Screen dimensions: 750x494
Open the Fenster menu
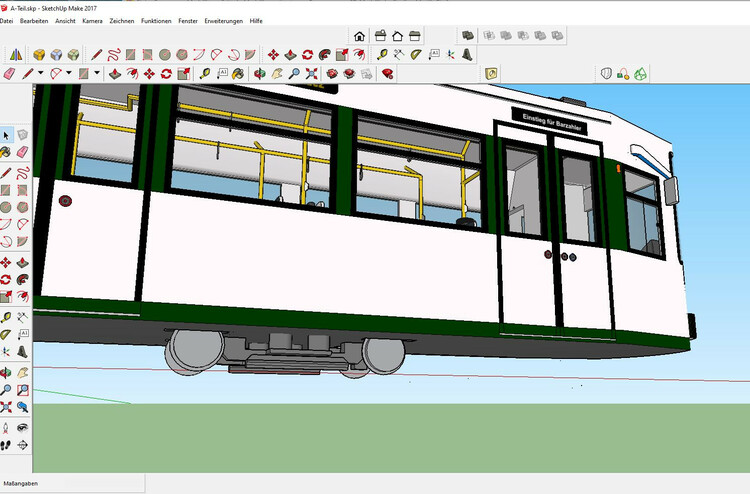[188, 21]
